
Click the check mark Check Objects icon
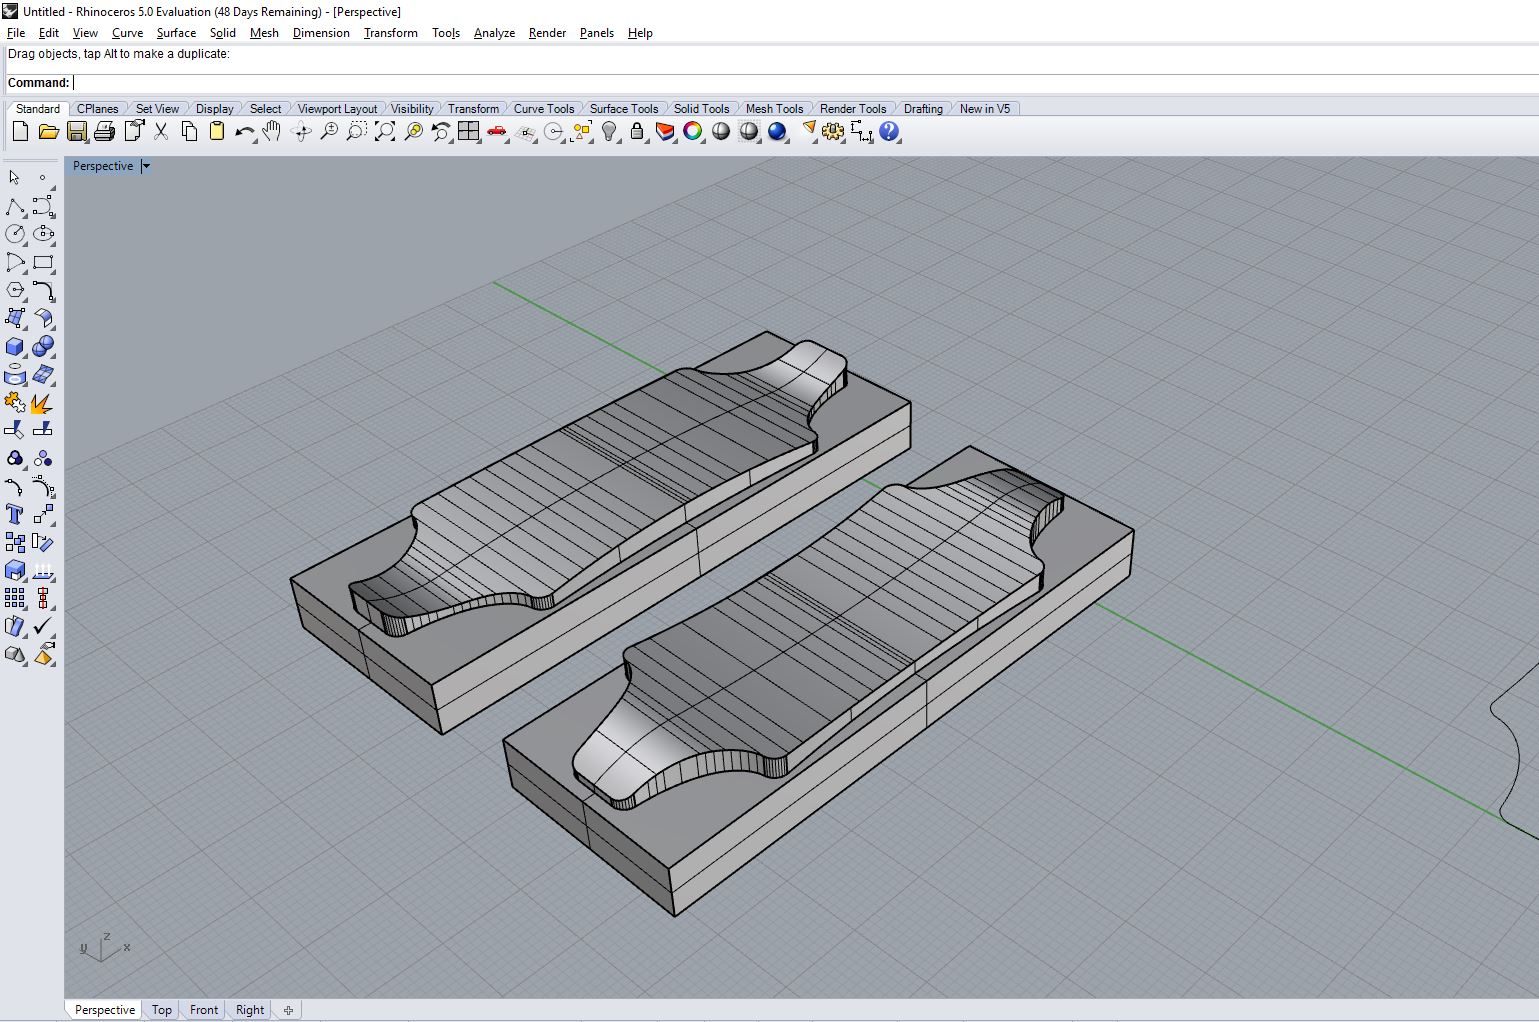click(x=43, y=626)
